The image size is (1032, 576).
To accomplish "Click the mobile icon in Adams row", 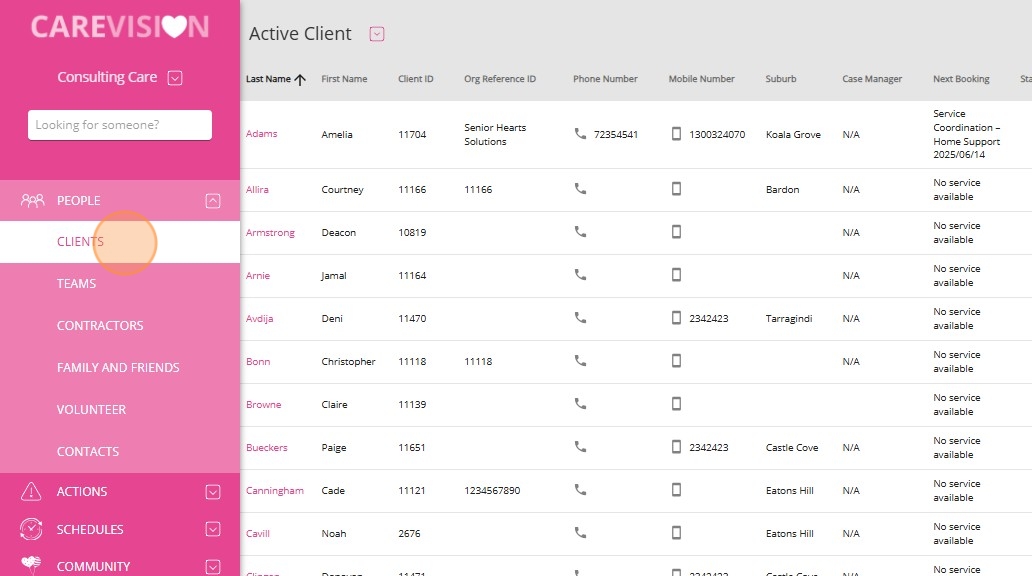I will point(676,134).
